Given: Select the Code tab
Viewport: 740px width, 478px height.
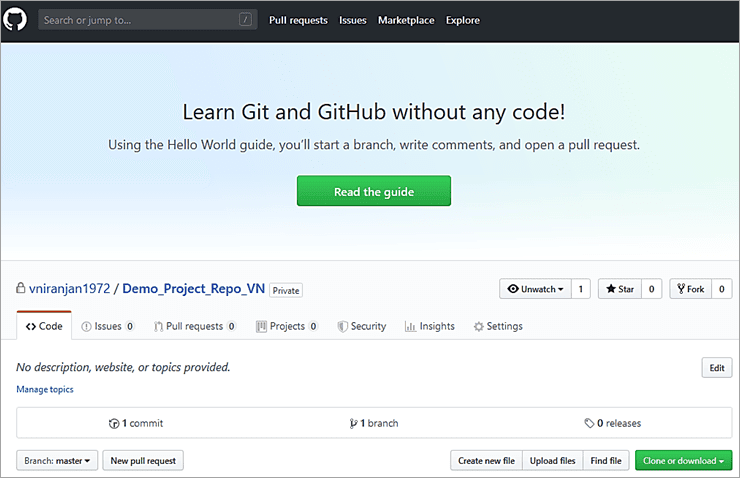Looking at the screenshot, I should coord(44,326).
